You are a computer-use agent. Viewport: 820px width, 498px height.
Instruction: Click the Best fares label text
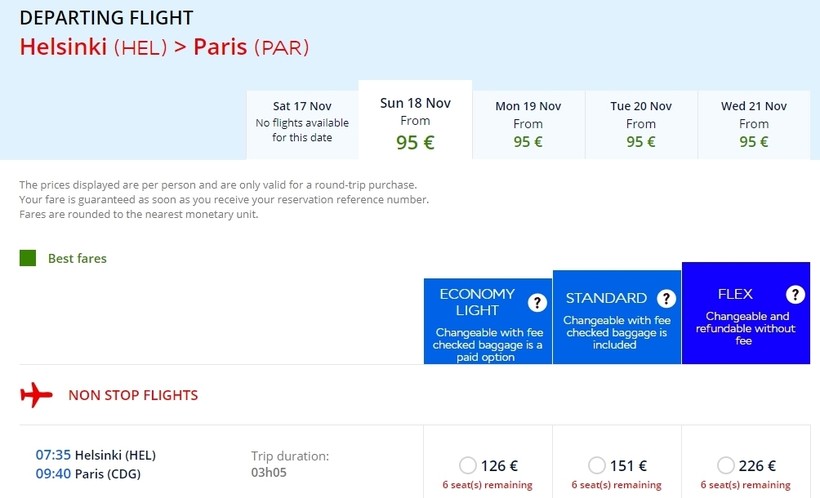pyautogui.click(x=77, y=258)
